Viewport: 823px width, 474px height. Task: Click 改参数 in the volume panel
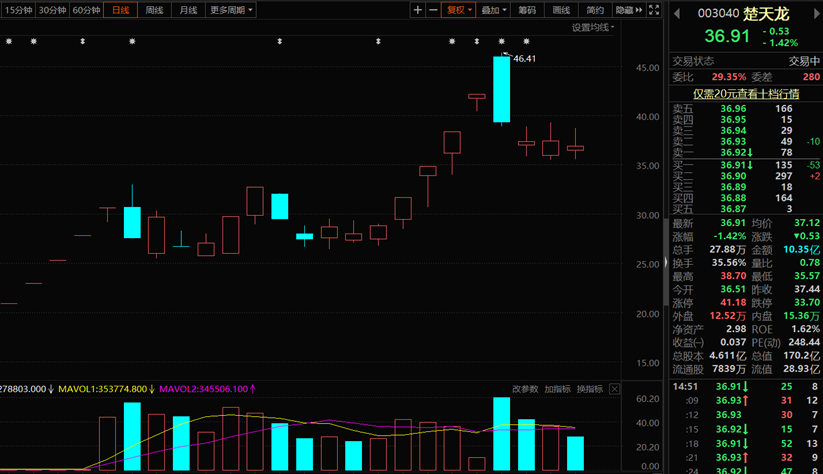click(x=525, y=389)
